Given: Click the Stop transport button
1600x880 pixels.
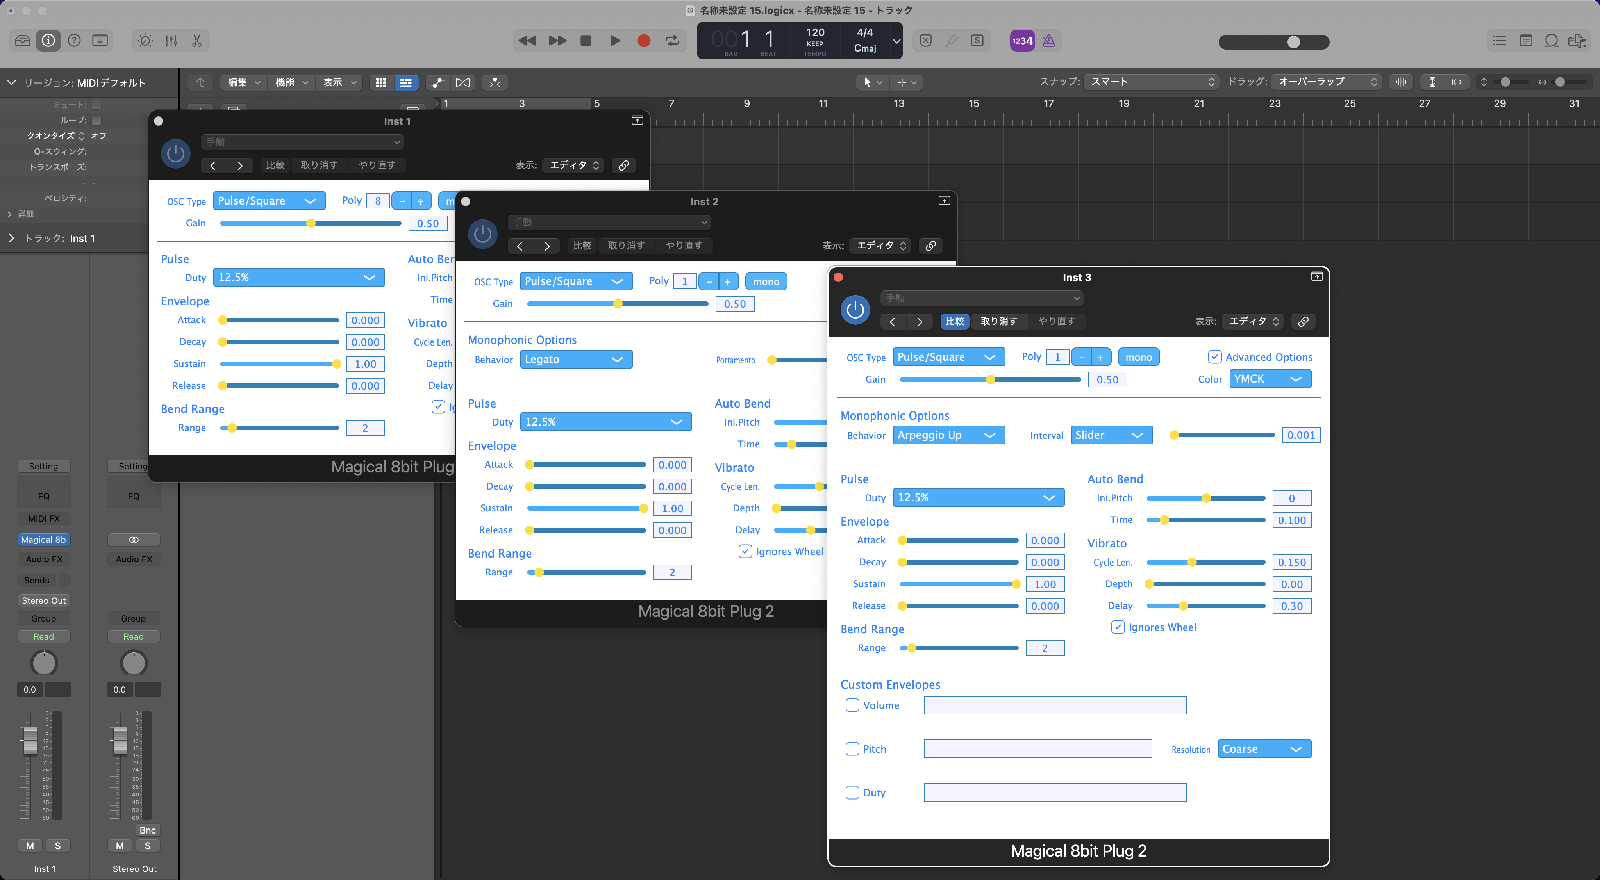Looking at the screenshot, I should click(586, 41).
